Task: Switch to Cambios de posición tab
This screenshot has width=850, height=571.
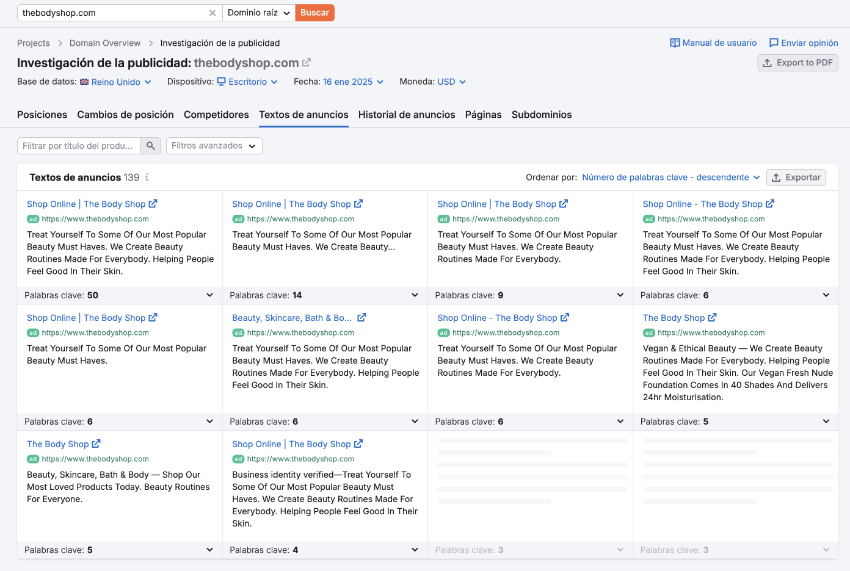Action: pyautogui.click(x=125, y=115)
